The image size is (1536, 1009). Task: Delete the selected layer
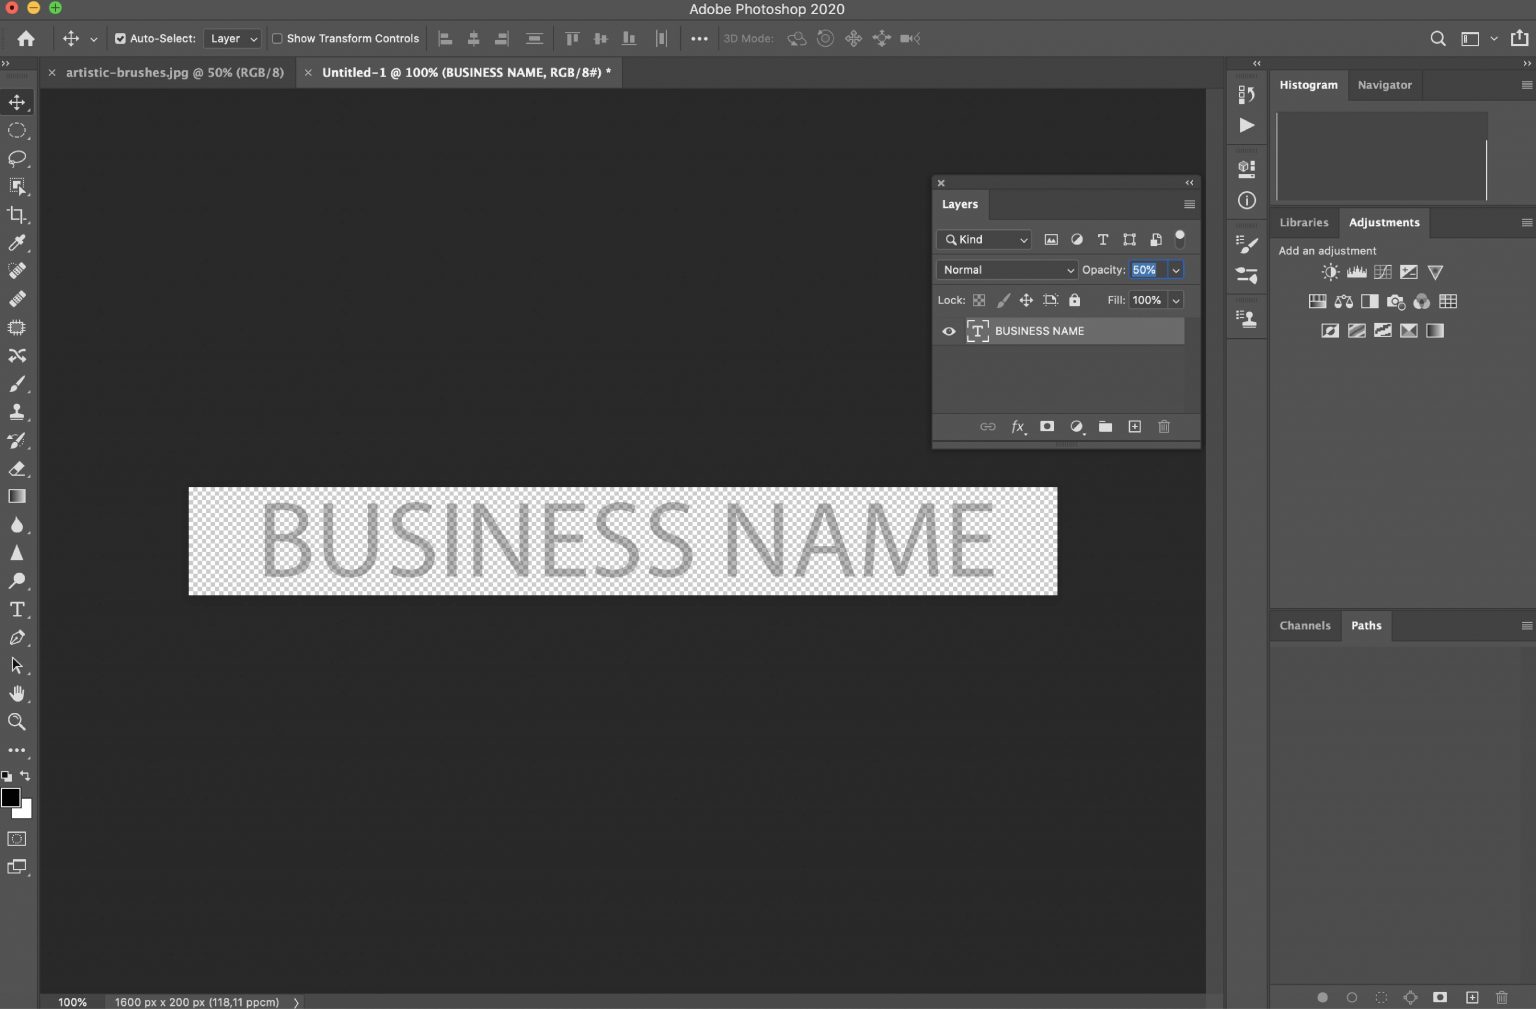[x=1163, y=427]
